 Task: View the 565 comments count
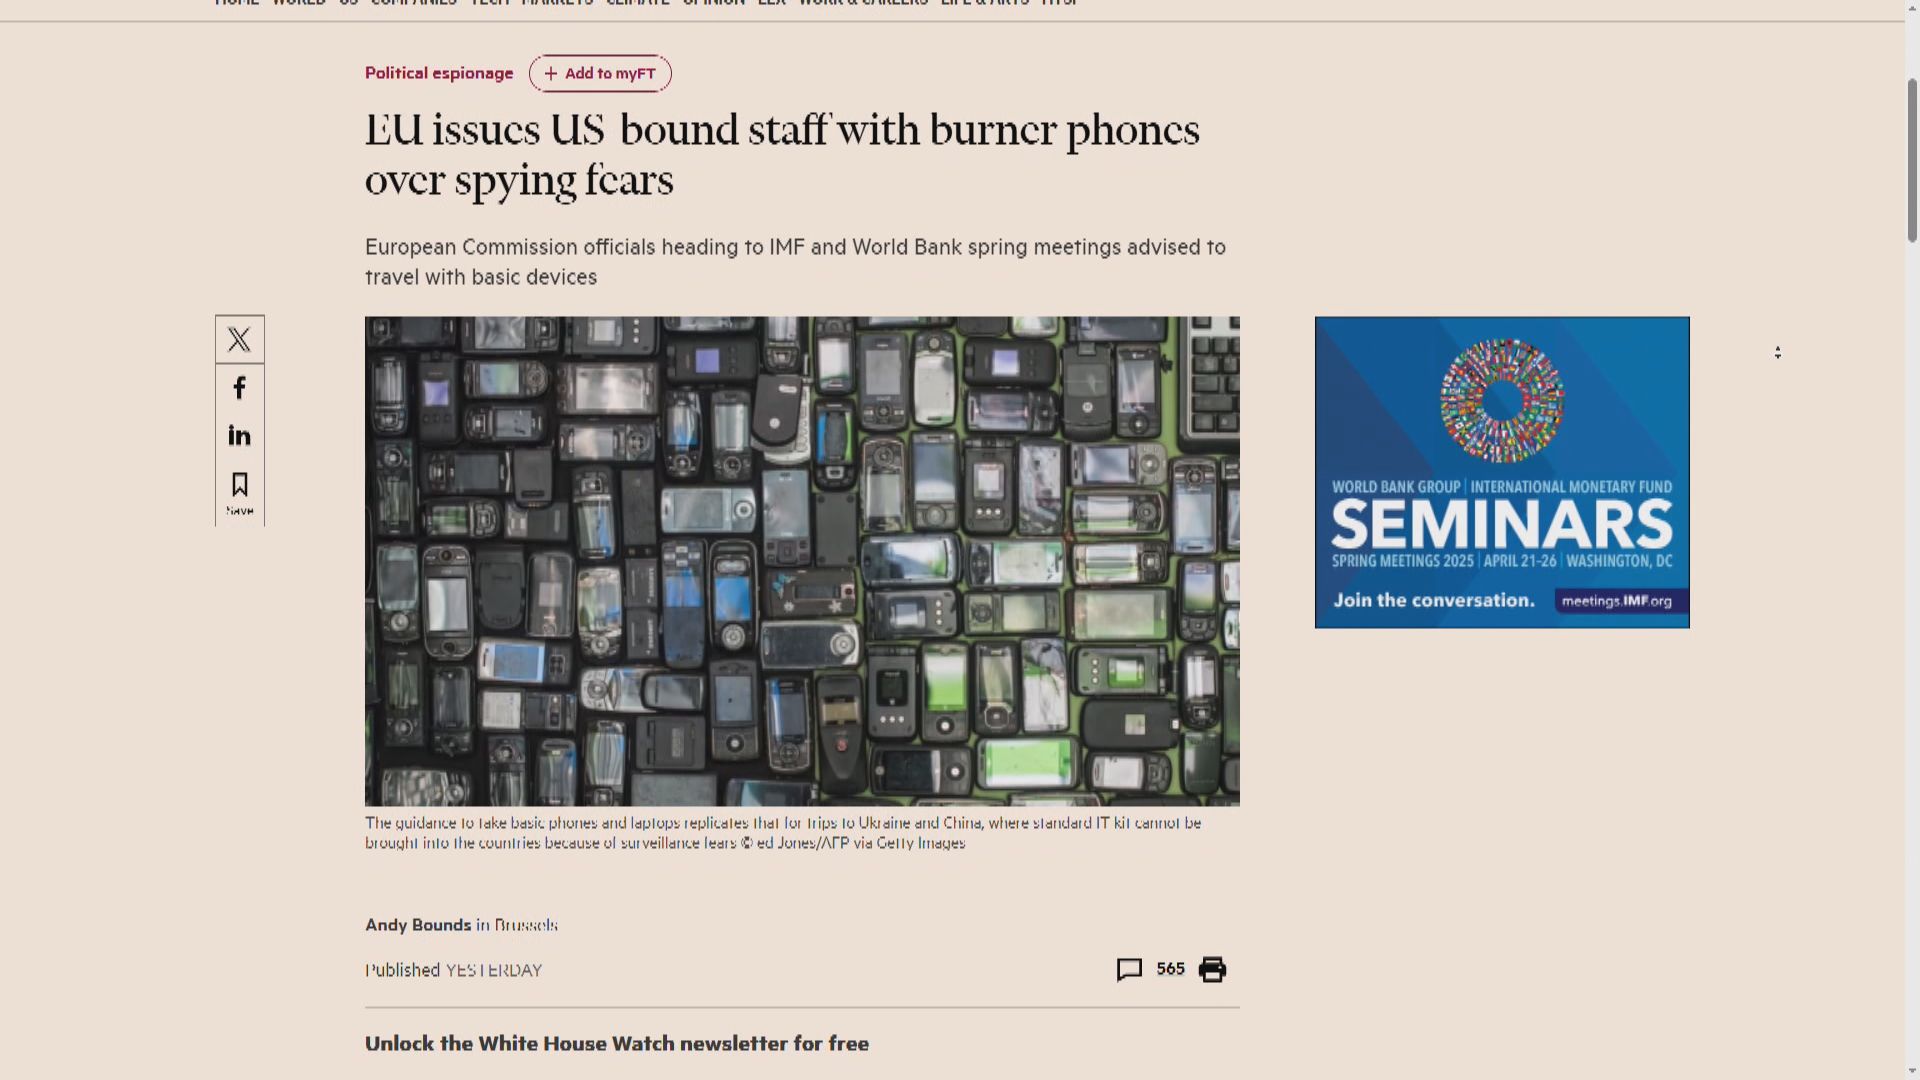point(1170,969)
